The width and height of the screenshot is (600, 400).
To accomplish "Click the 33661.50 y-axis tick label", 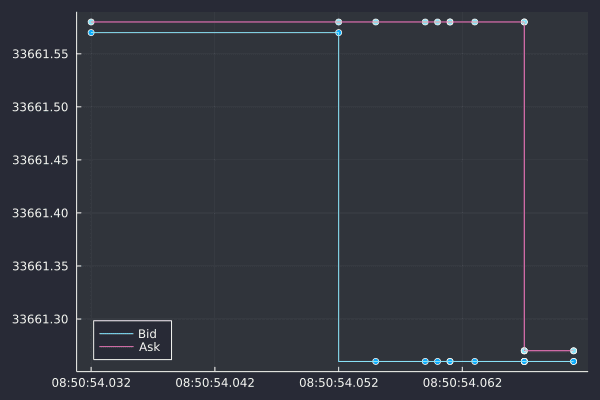I will click(39, 107).
